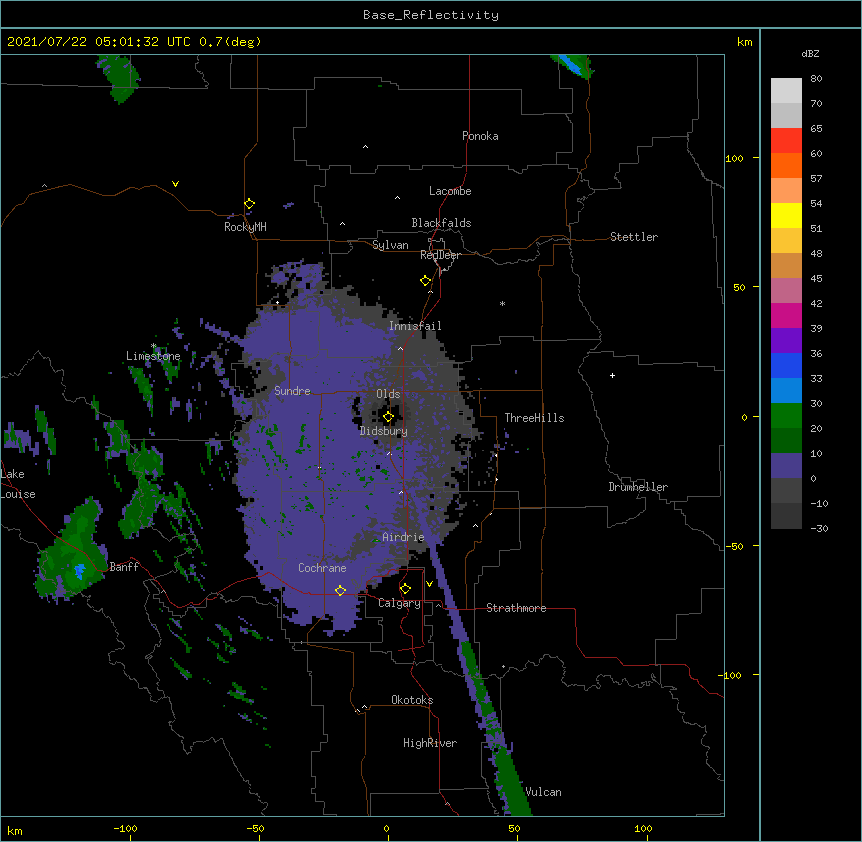862x842 pixels.
Task: Click the Sylvan label
Action: click(x=390, y=245)
